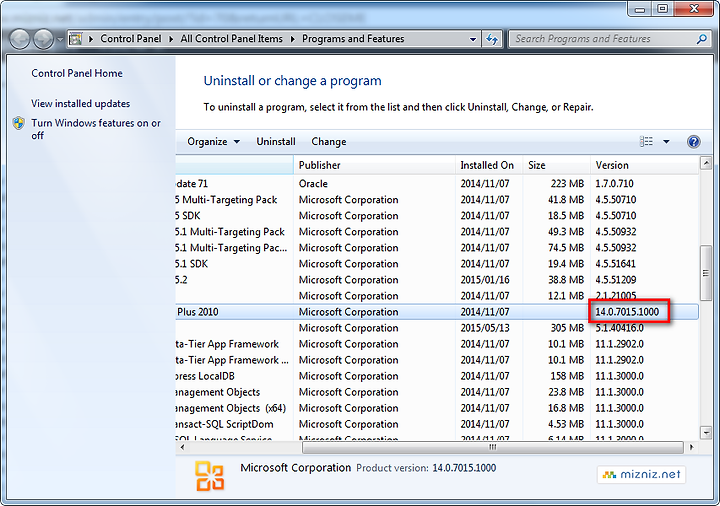Select the 5 SDK row

tap(437, 216)
